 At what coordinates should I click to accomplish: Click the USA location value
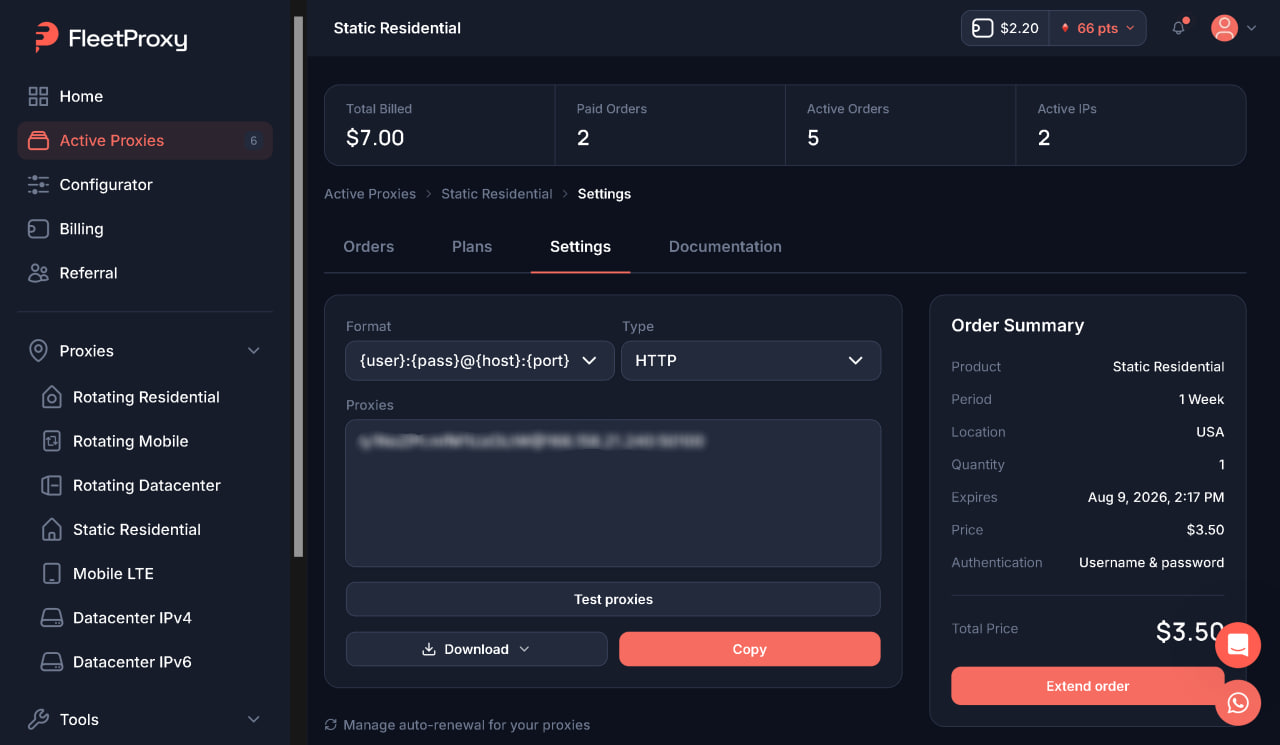(x=1210, y=432)
